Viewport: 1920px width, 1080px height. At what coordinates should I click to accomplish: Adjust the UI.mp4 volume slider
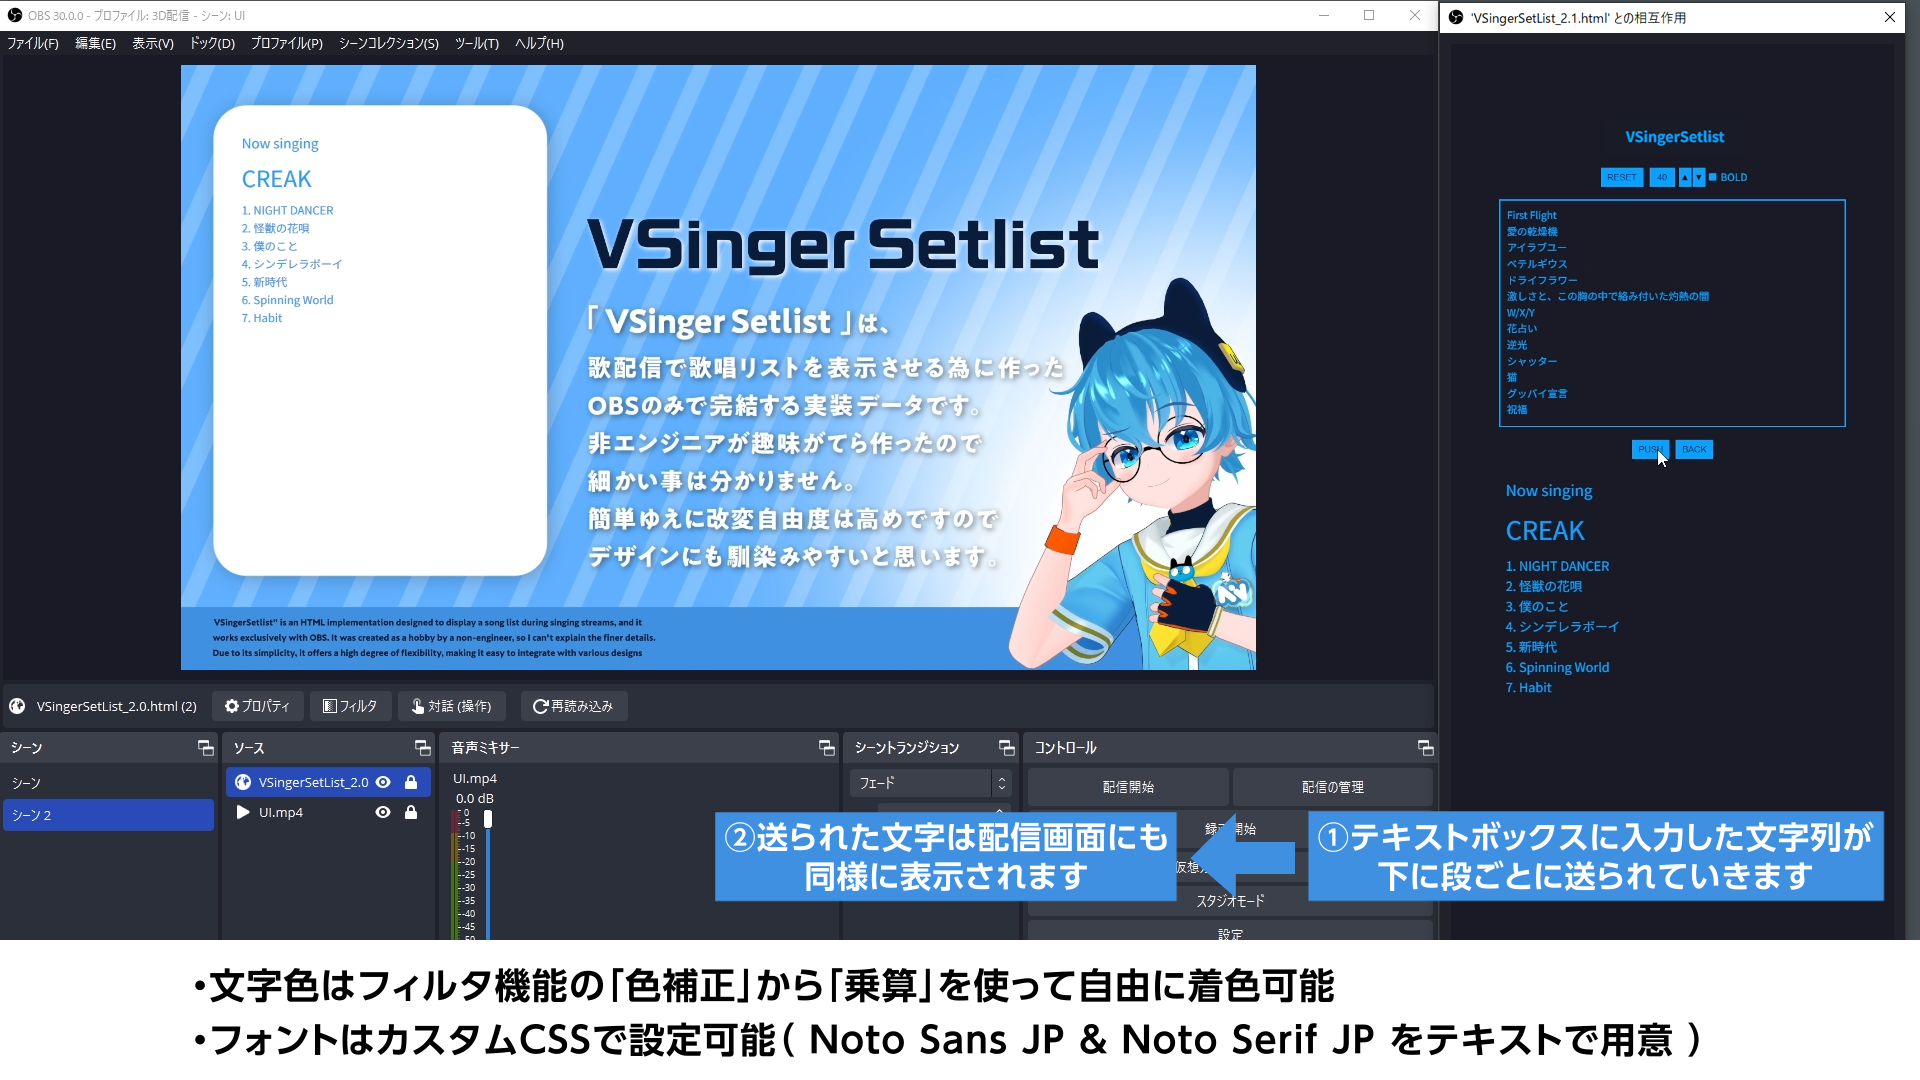tap(487, 818)
